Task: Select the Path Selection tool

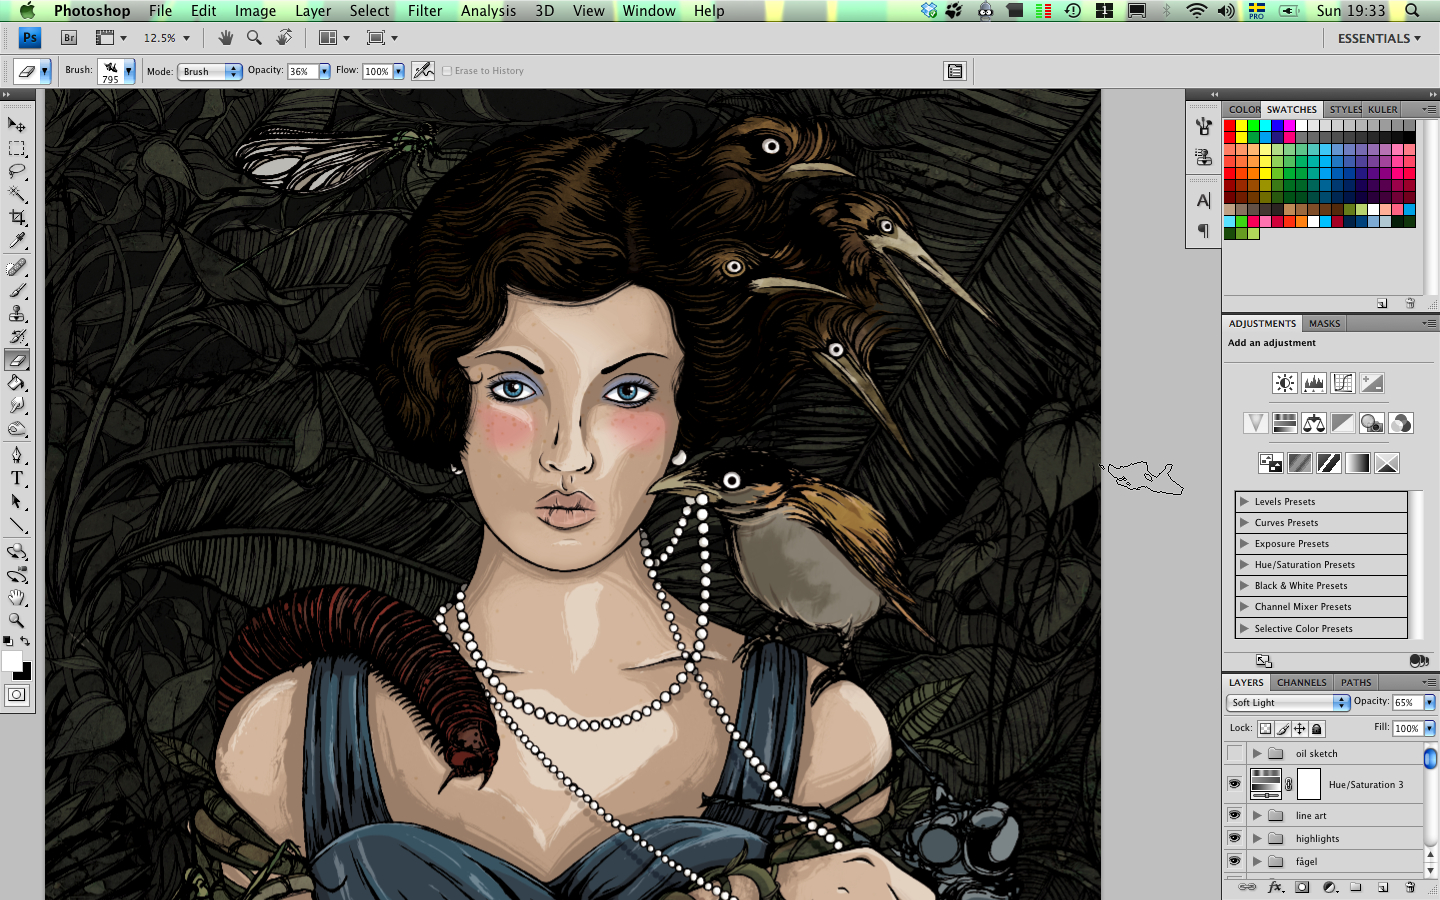Action: [x=17, y=501]
